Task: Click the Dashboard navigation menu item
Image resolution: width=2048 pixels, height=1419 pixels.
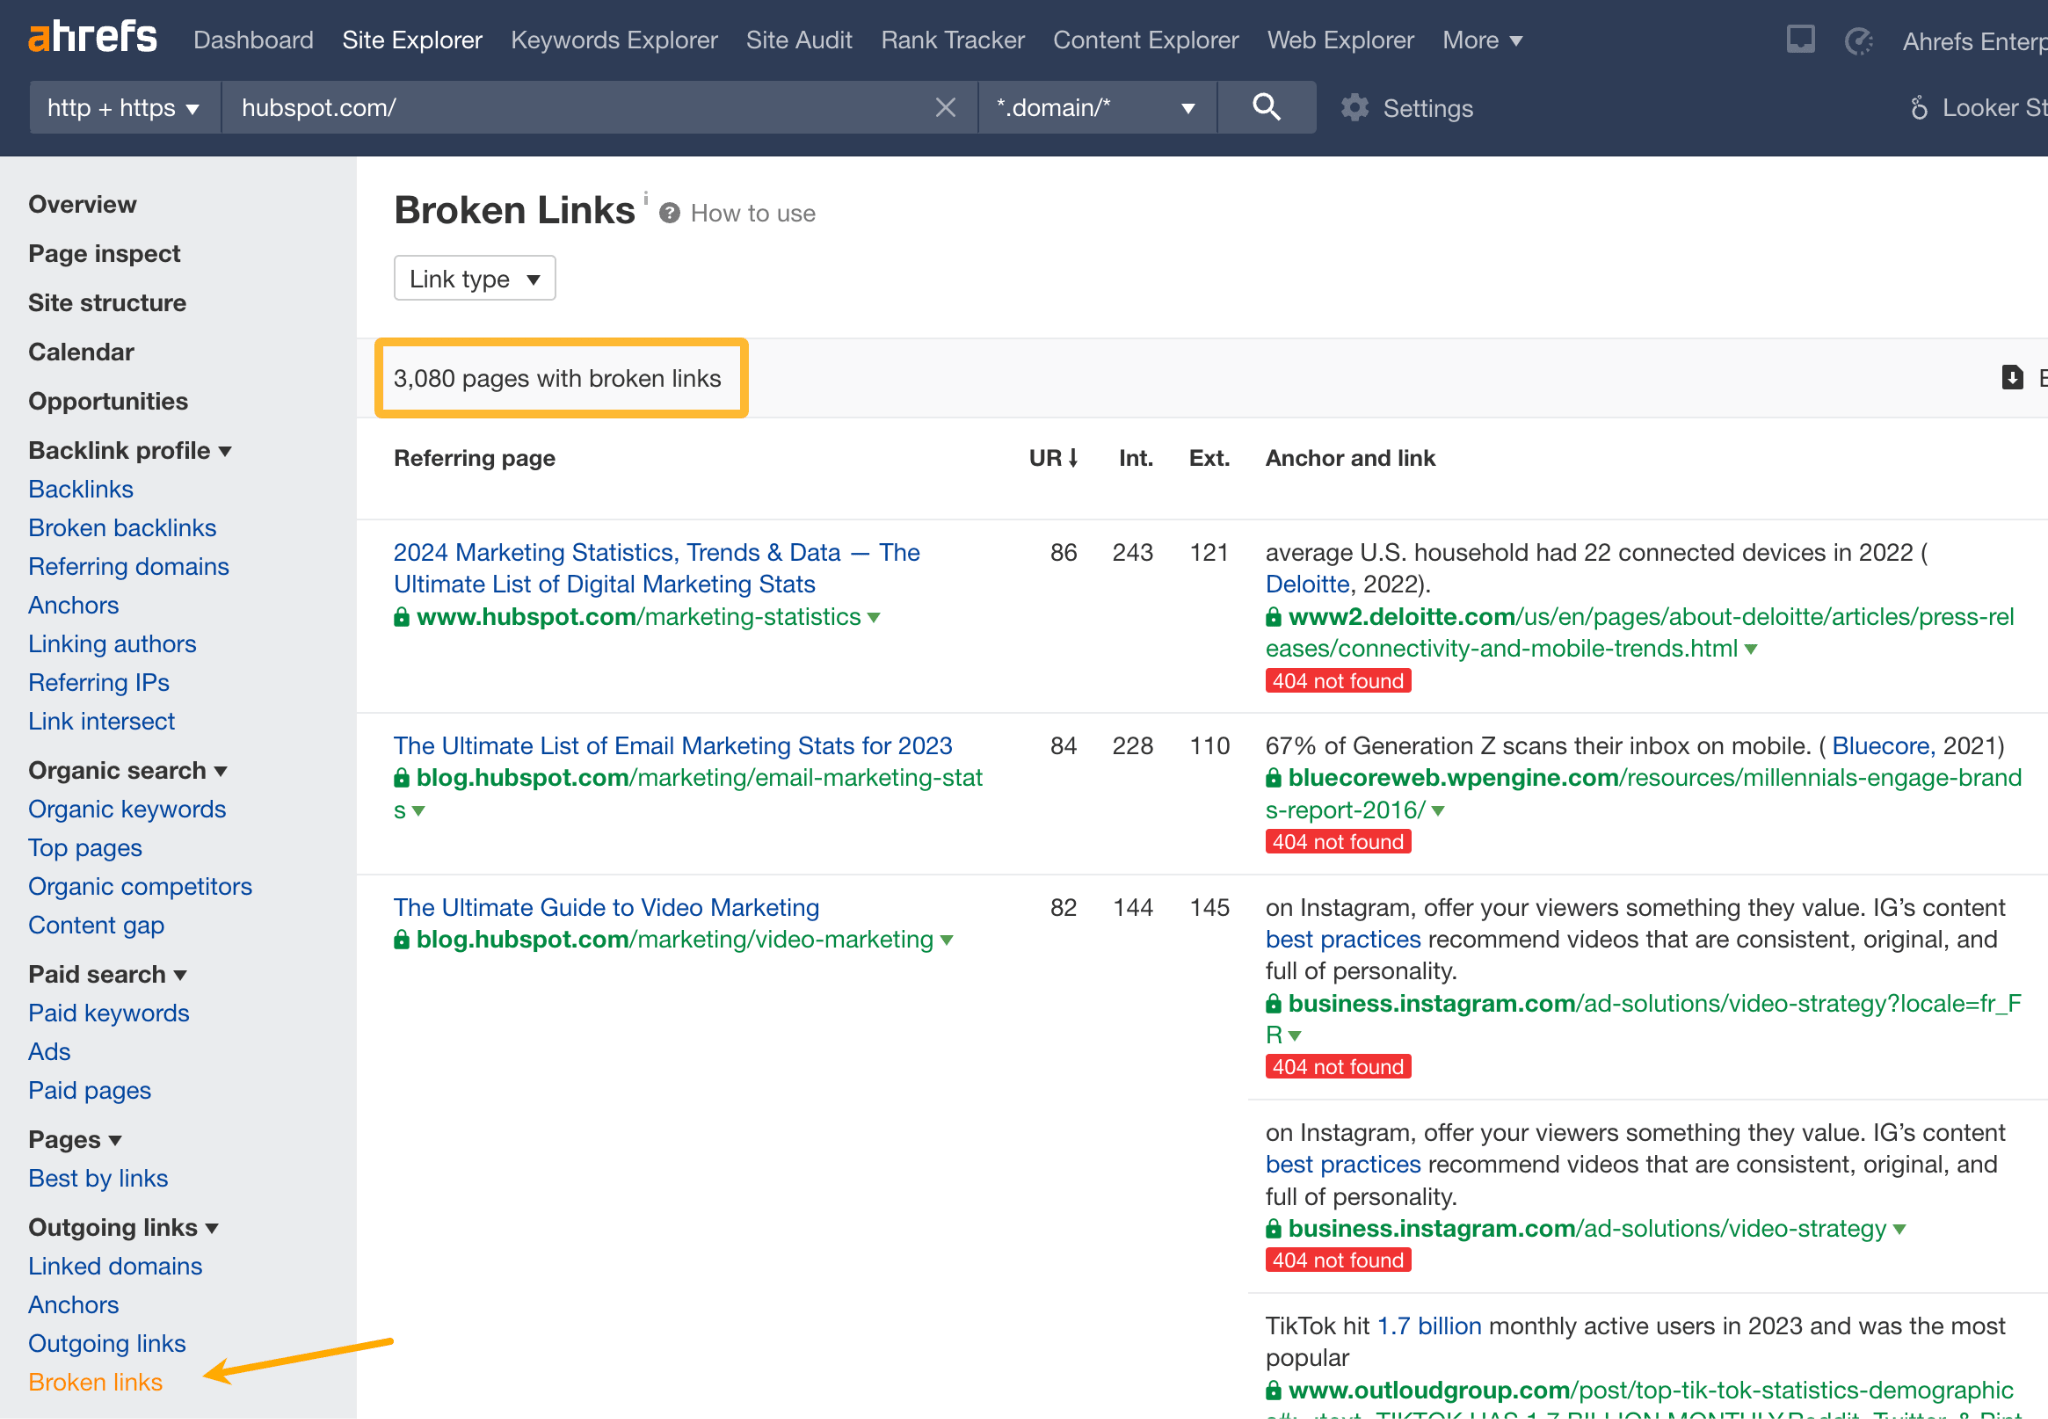Action: click(252, 39)
